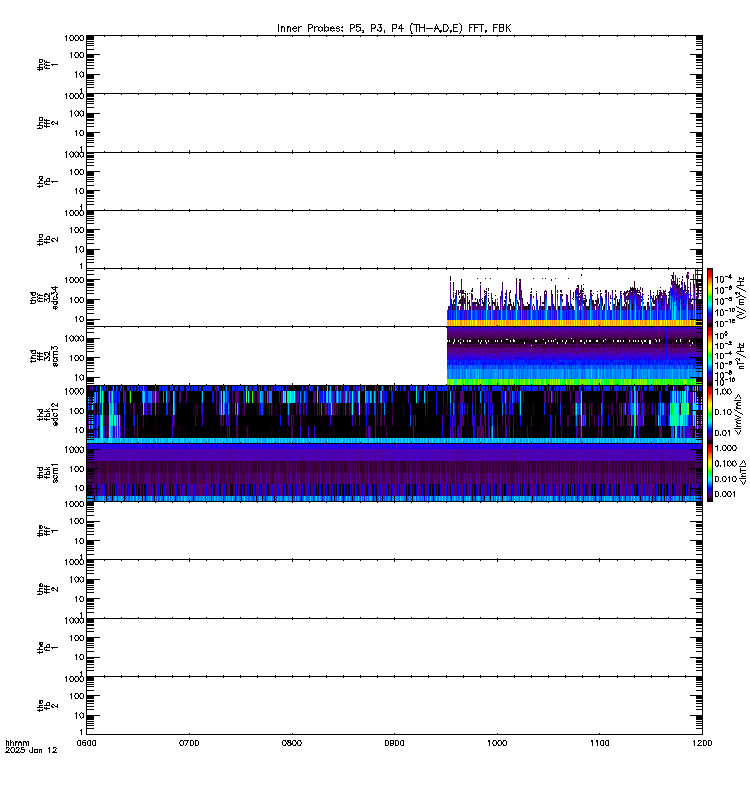This screenshot has height=800, width=750.
Task: Click the '0.10' edc12 color bar tick value
Action: [x=723, y=412]
